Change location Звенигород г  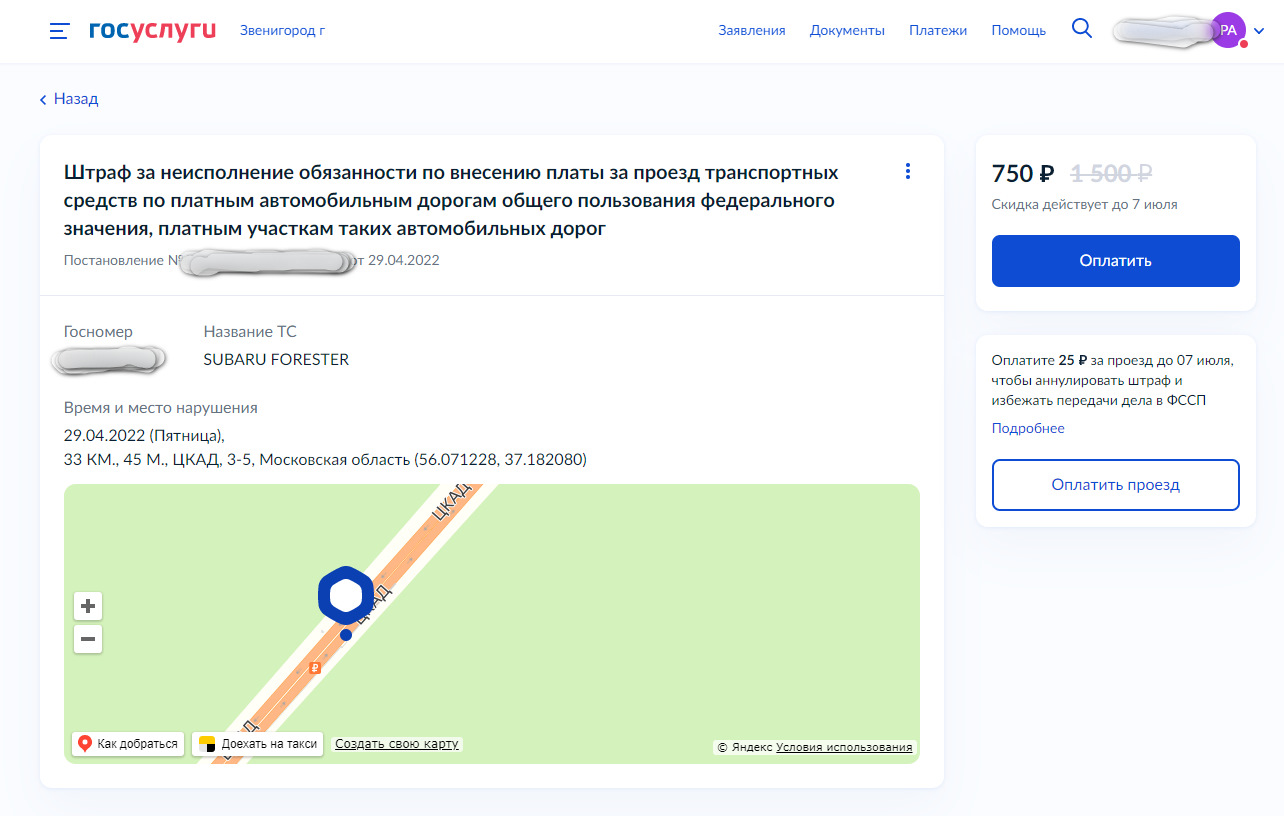pyautogui.click(x=282, y=30)
